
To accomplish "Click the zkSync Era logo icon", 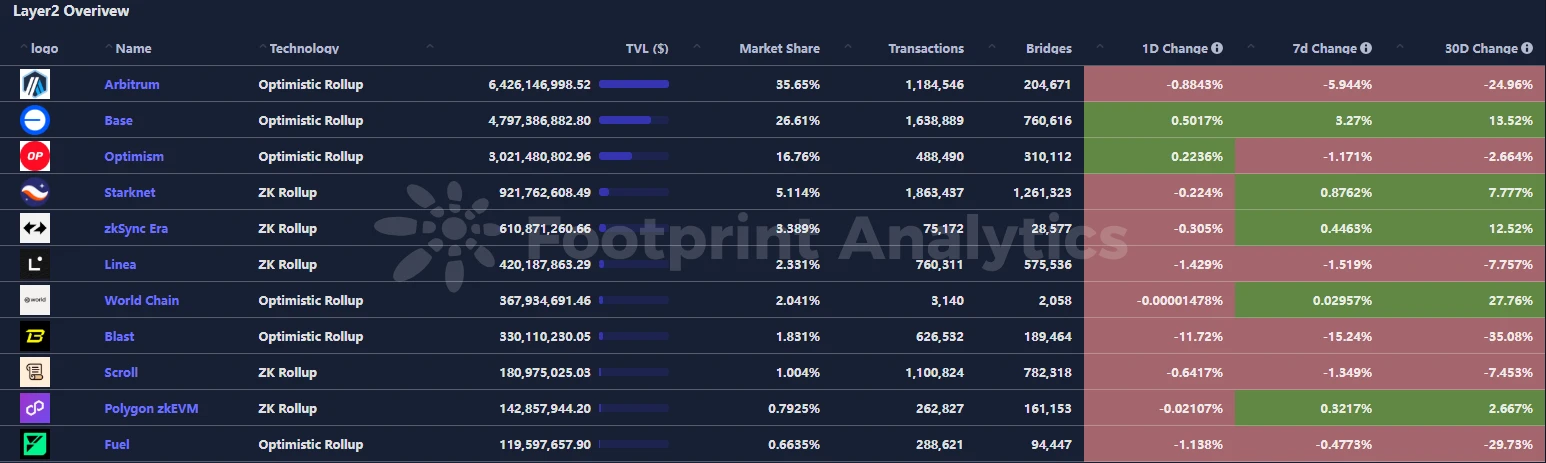I will pos(35,229).
